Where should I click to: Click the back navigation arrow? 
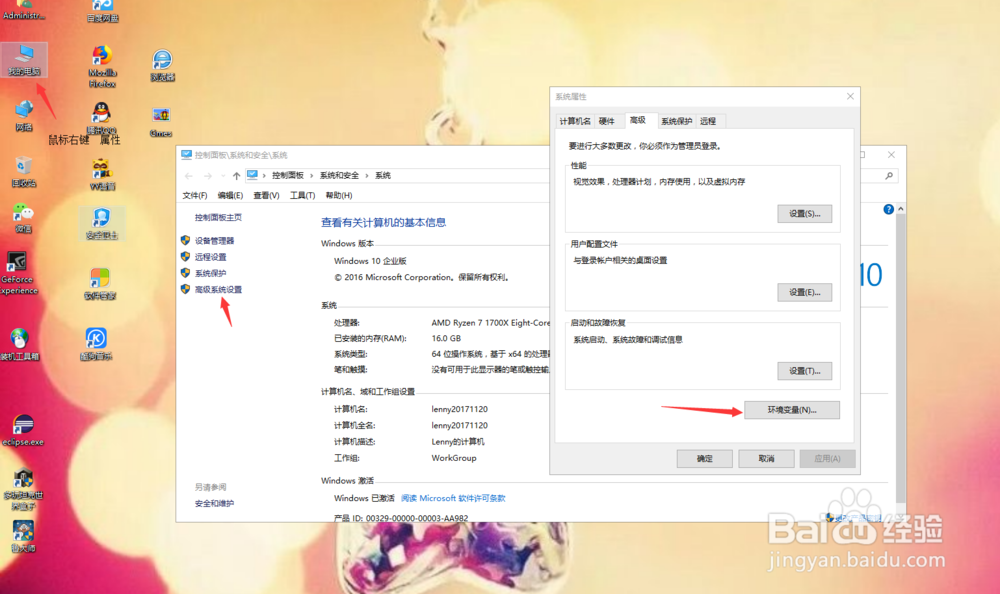(x=188, y=175)
